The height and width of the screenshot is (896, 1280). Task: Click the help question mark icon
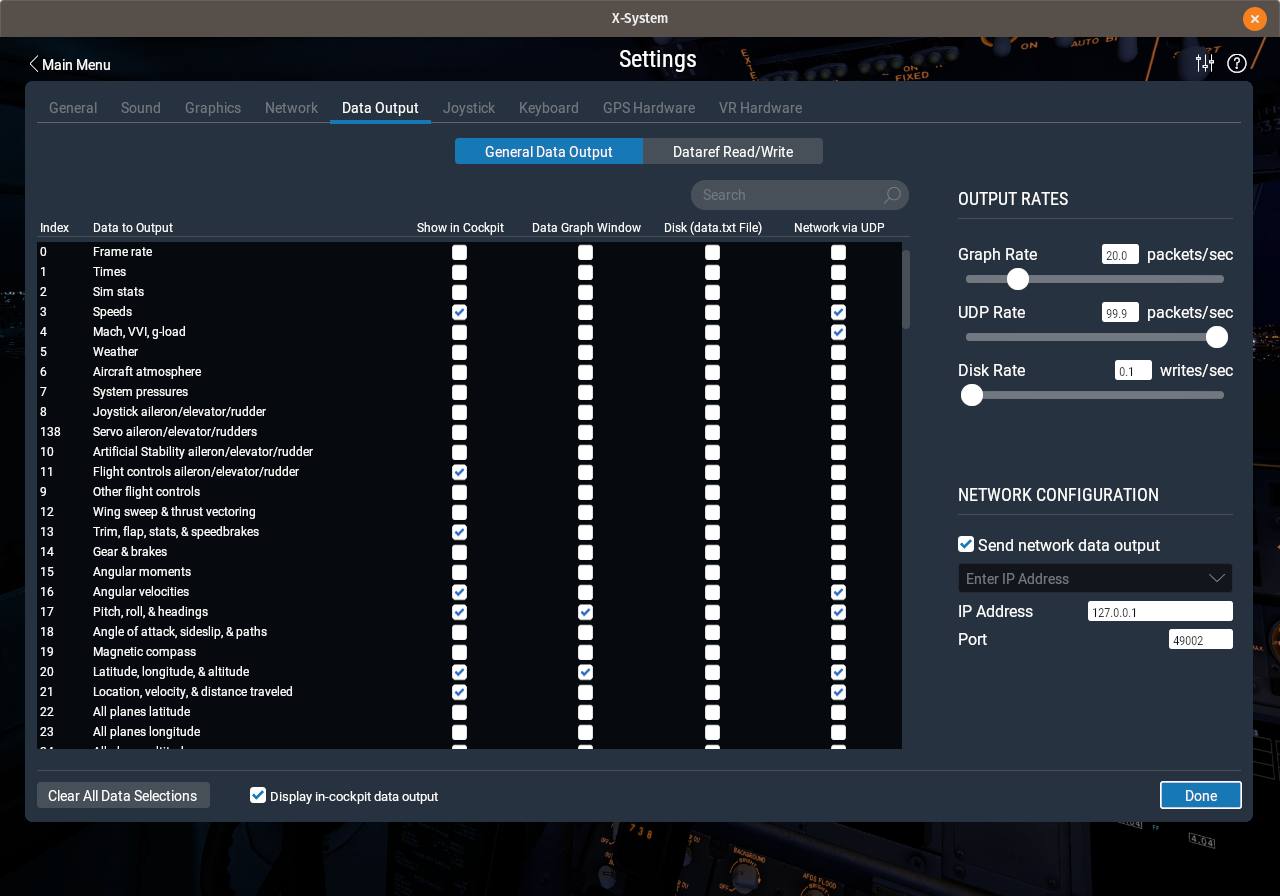point(1237,63)
